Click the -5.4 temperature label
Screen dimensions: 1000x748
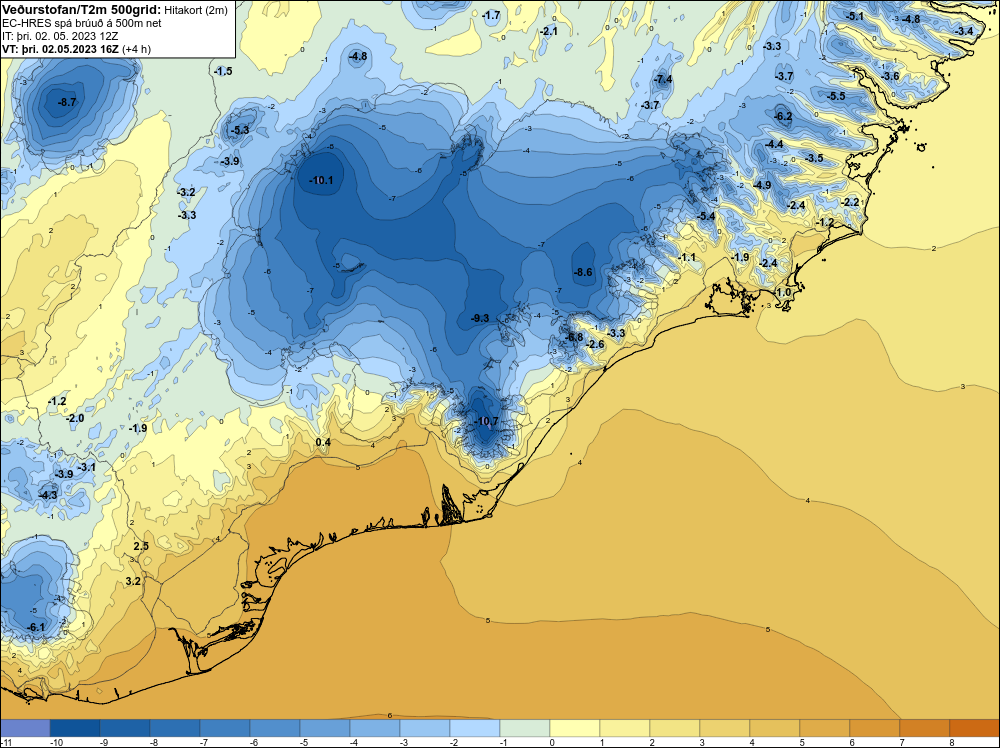point(706,217)
